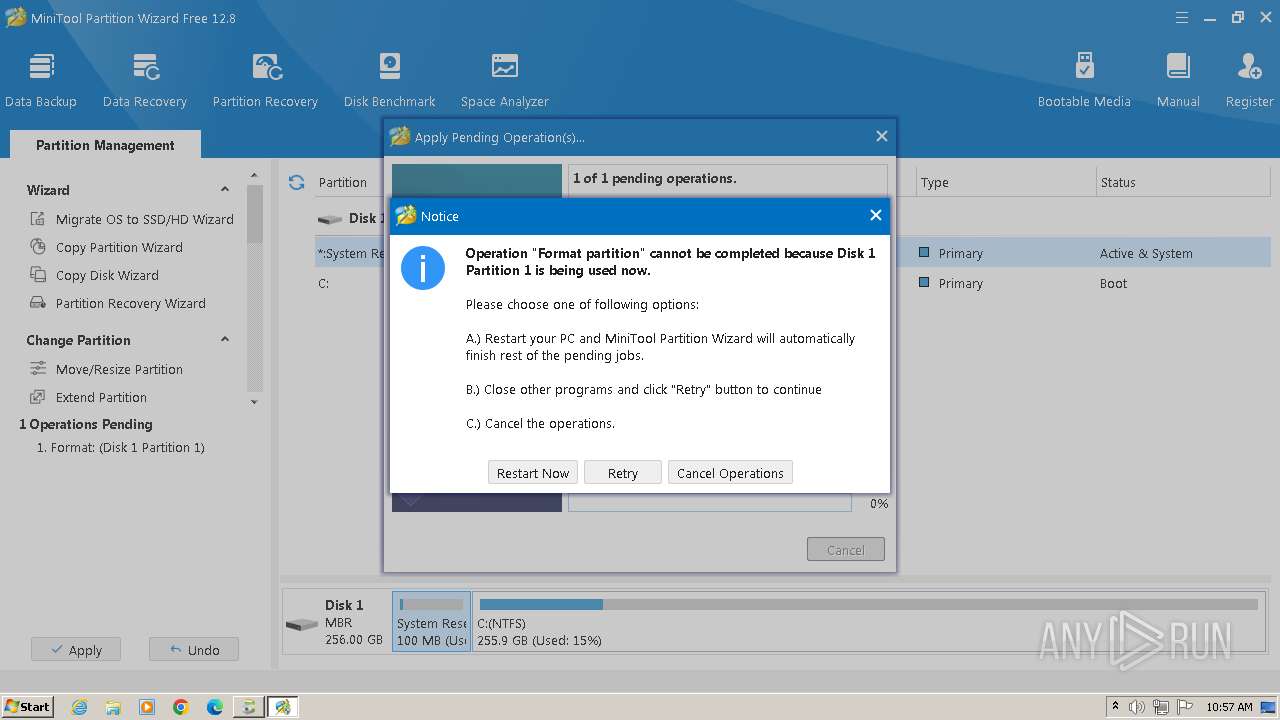Open the Manual
The width and height of the screenshot is (1280, 720).
tap(1178, 80)
